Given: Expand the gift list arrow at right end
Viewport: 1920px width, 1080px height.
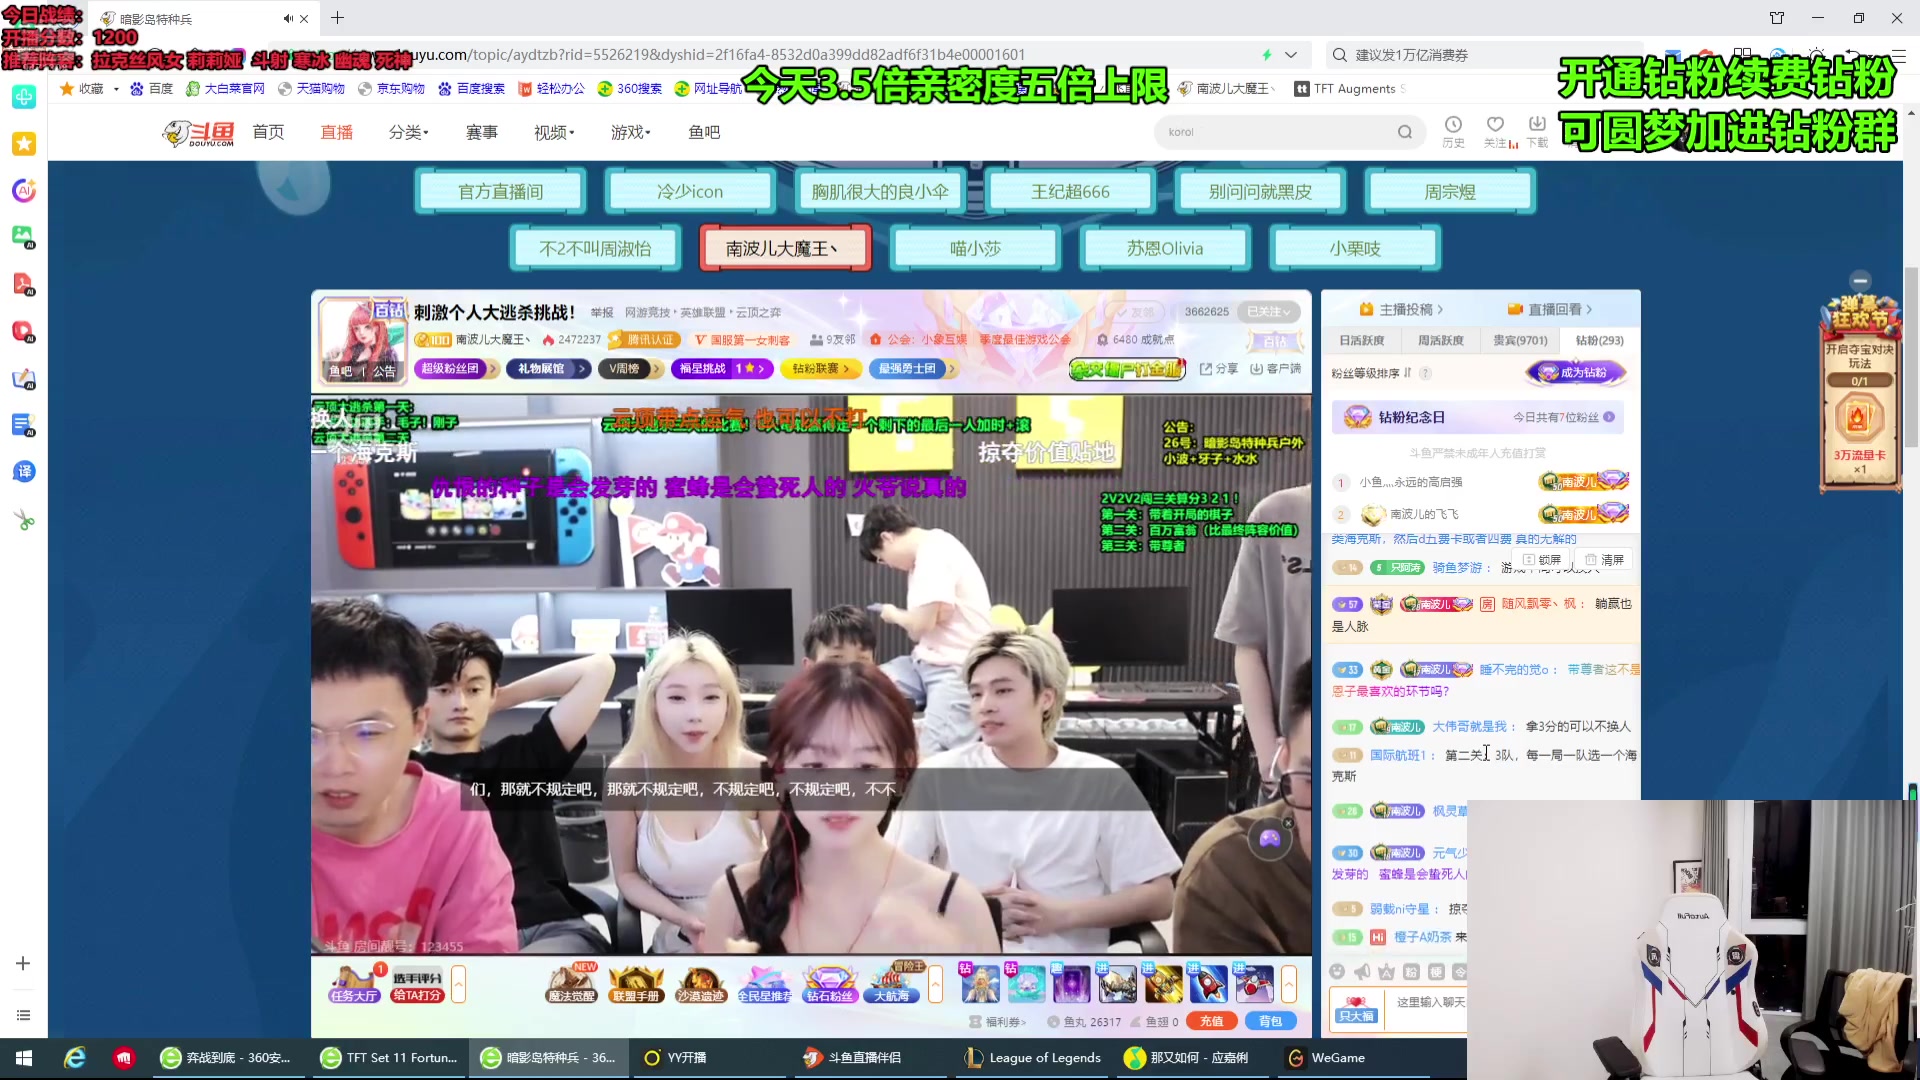Looking at the screenshot, I should coord(1289,984).
